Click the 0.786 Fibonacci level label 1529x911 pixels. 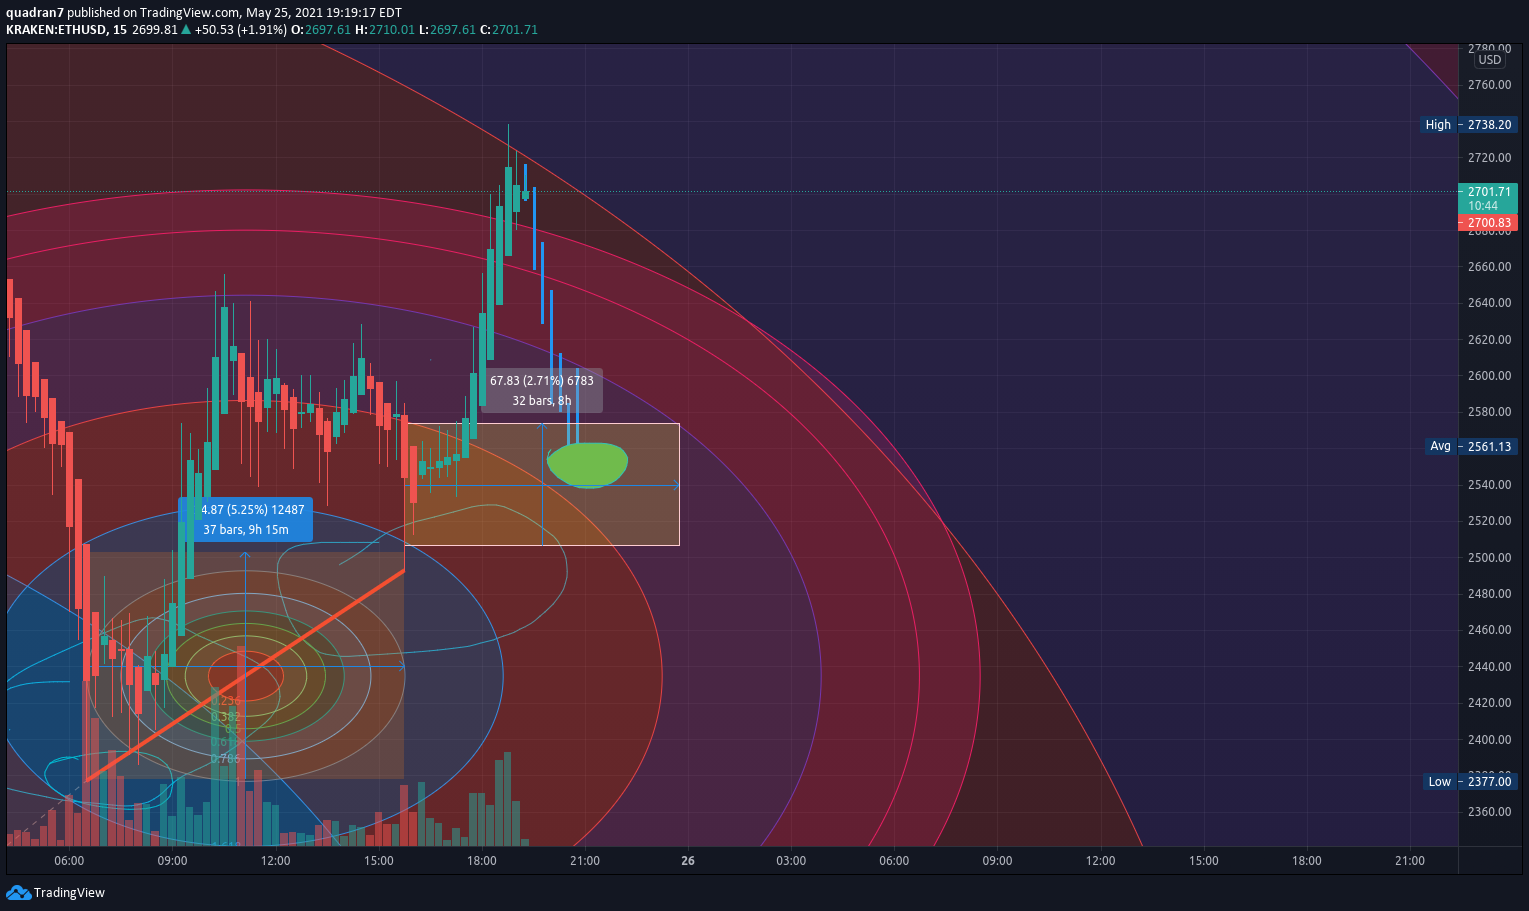coord(226,759)
